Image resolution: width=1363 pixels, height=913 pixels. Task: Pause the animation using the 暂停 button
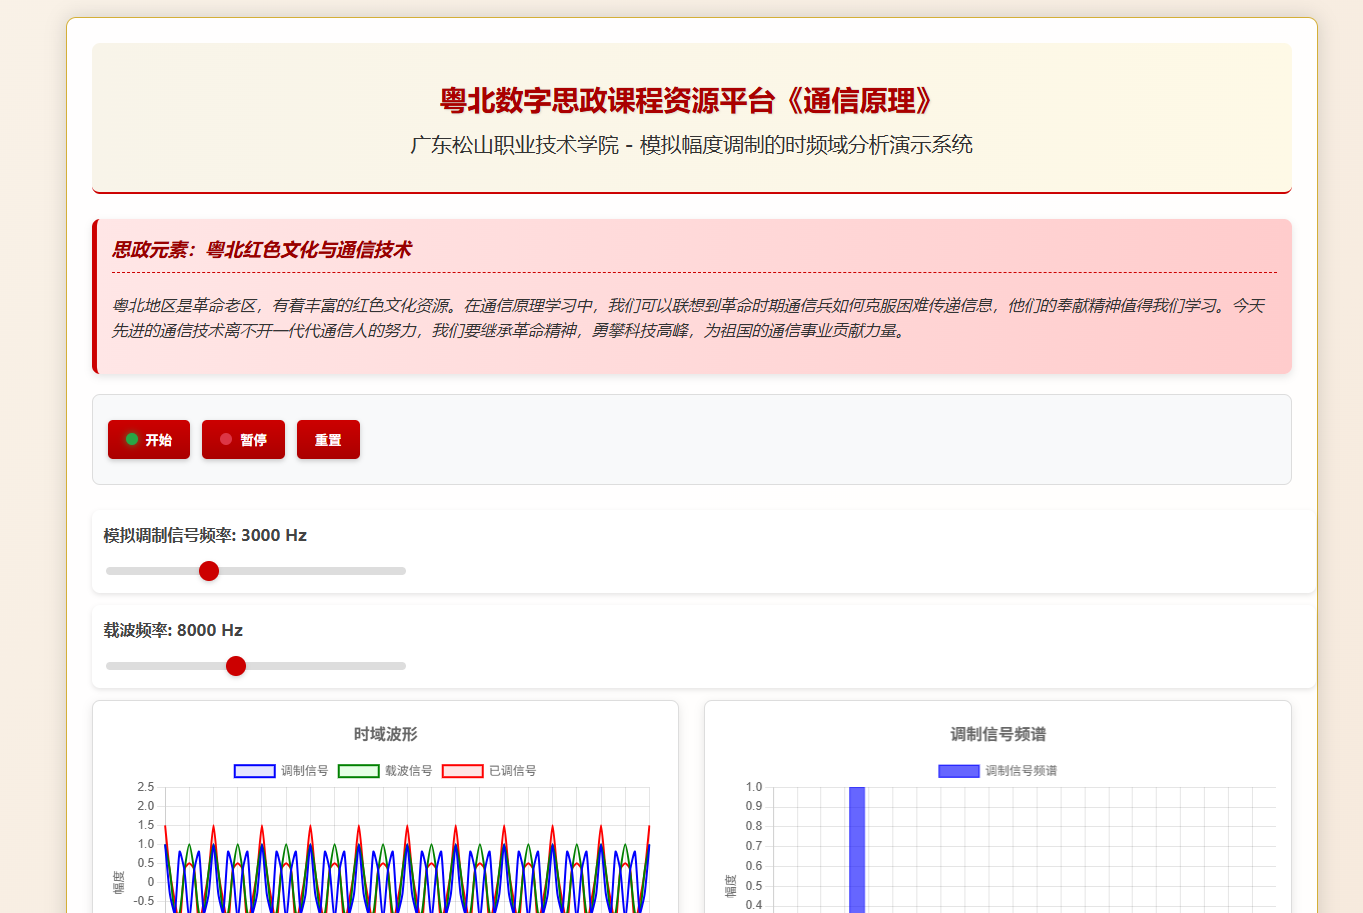pos(243,440)
